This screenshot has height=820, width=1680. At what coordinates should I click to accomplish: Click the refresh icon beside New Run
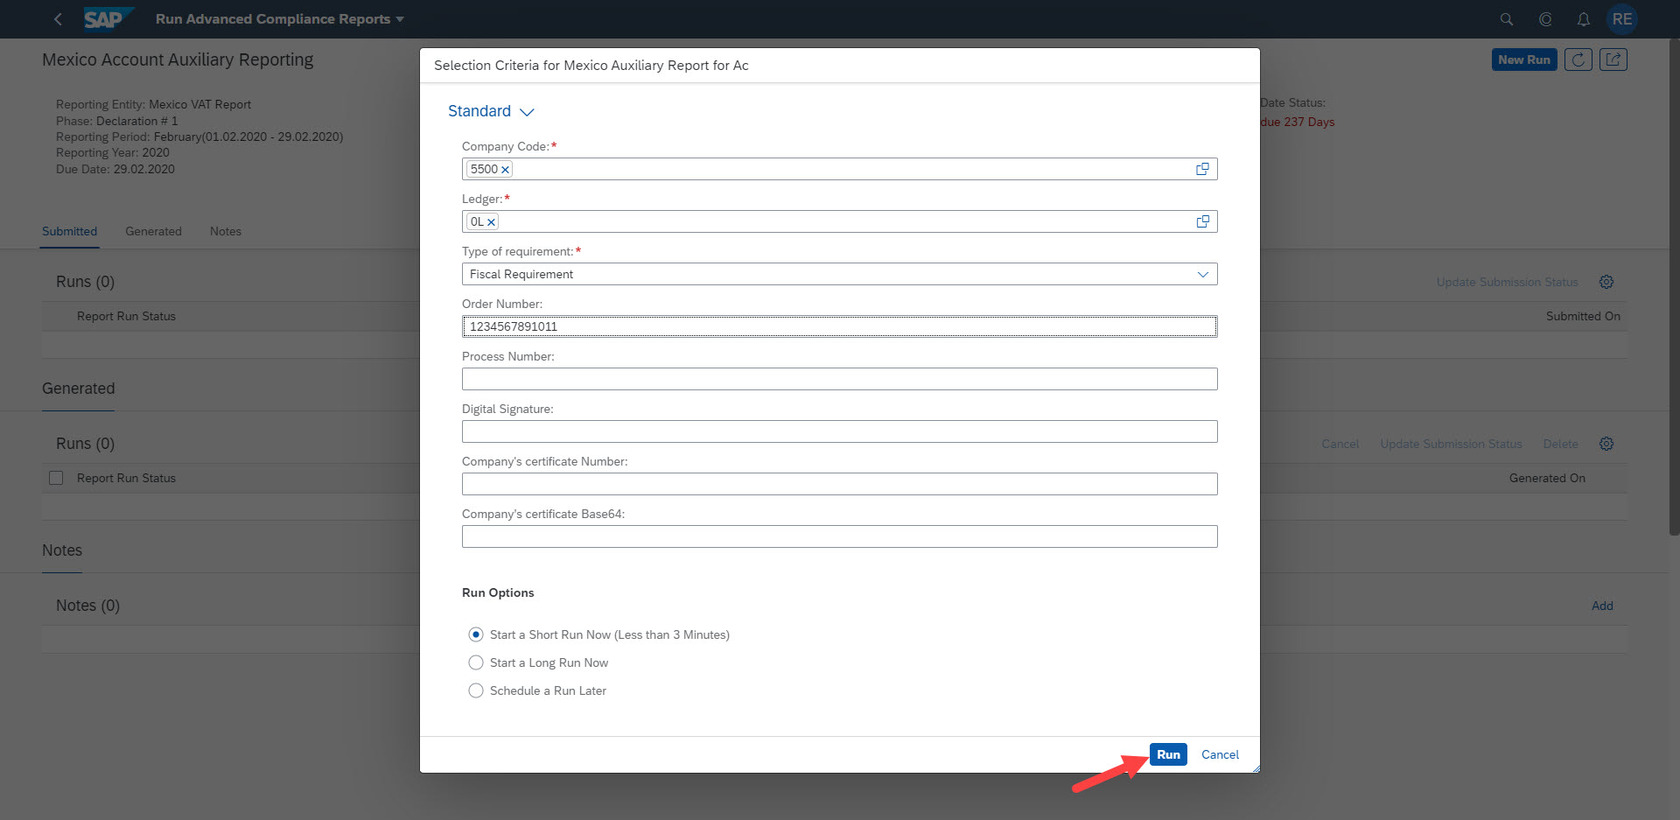tap(1578, 60)
